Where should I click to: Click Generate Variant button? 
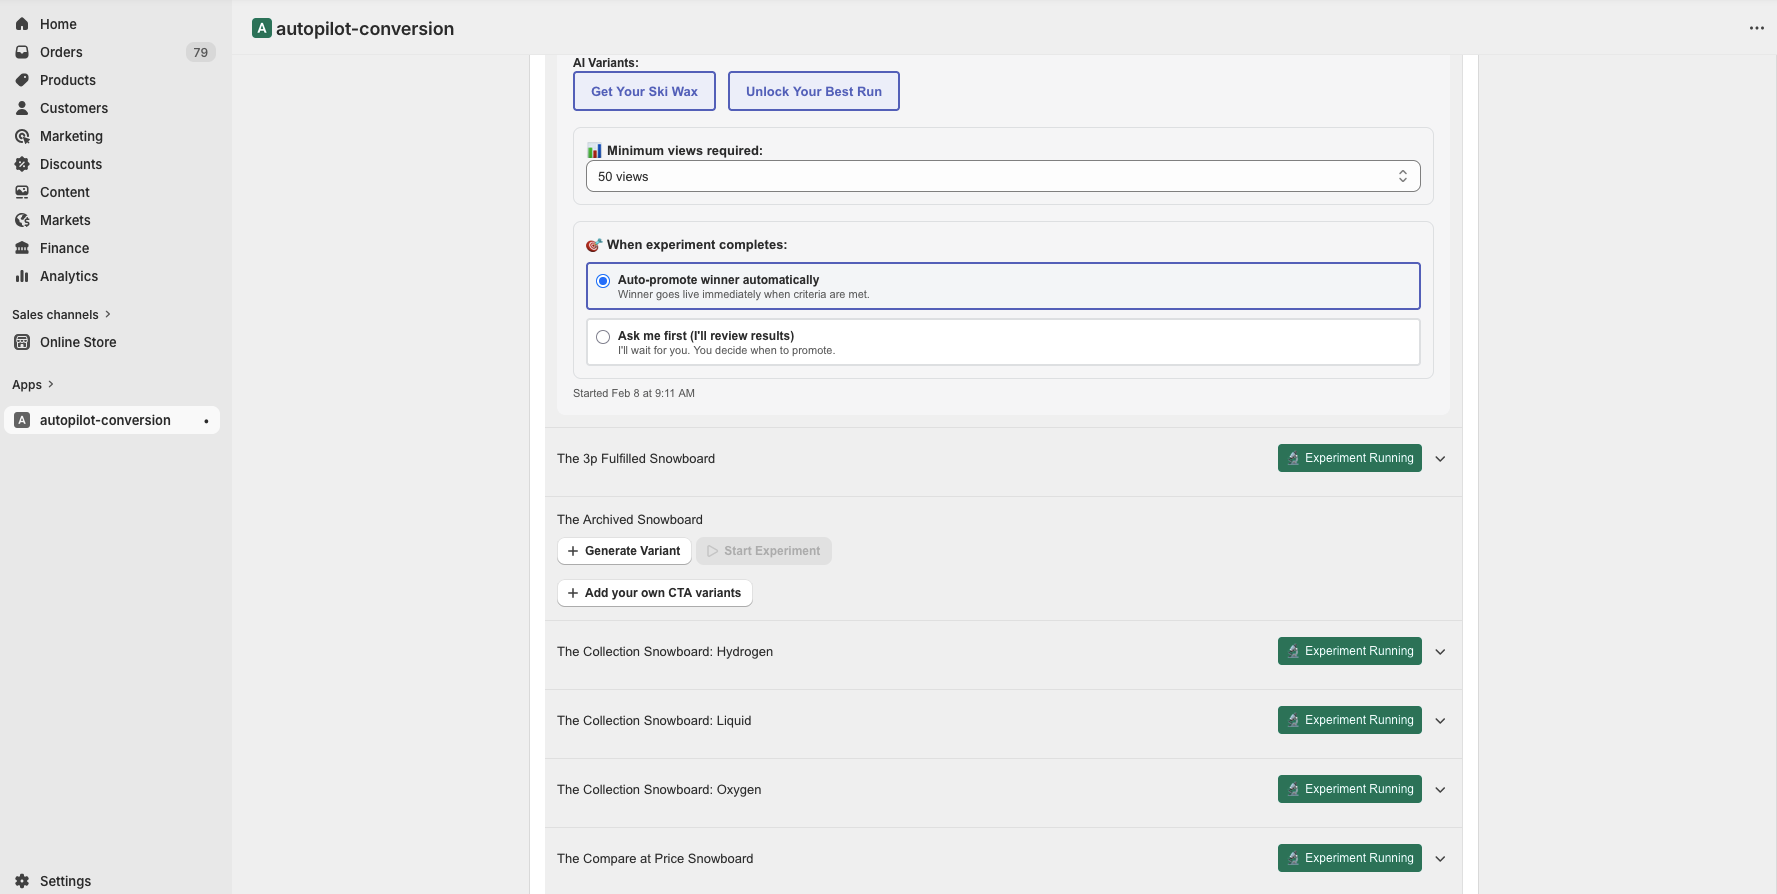point(624,551)
